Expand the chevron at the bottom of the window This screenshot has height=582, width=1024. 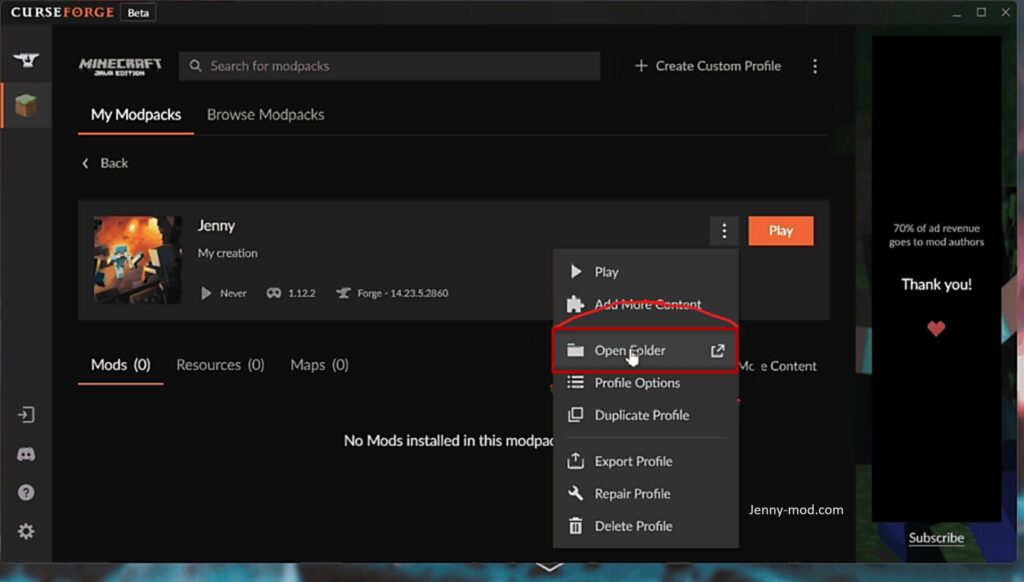pos(549,567)
